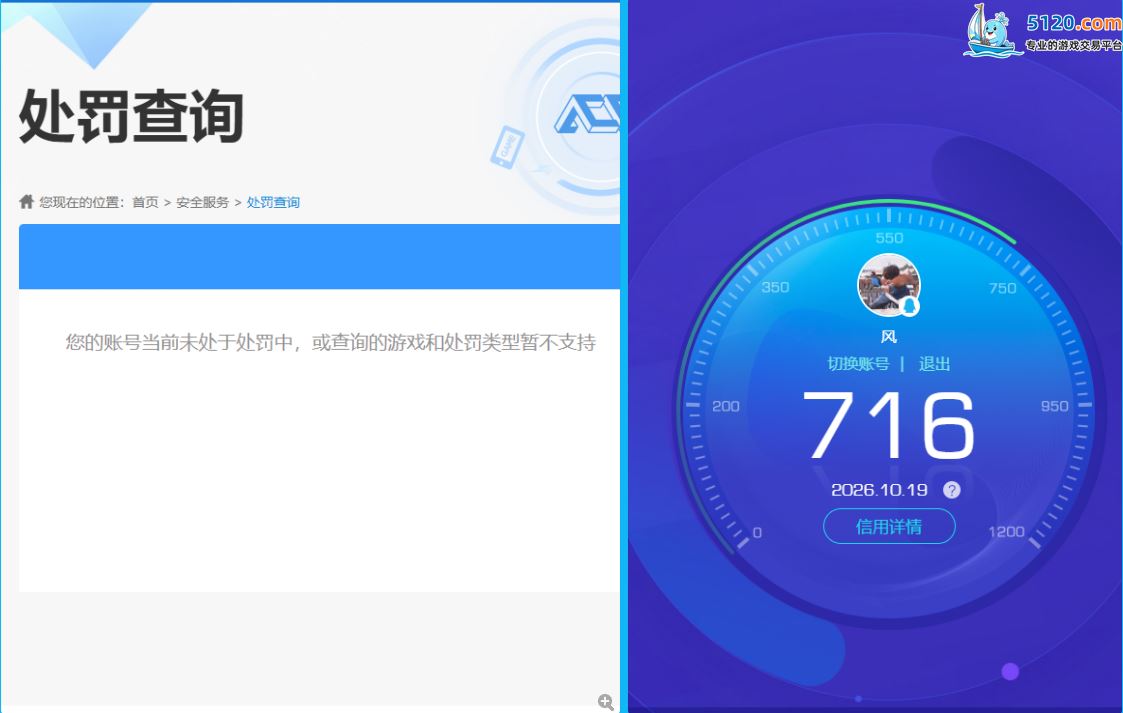Click the home icon in breadcrumb
This screenshot has width=1123, height=713.
[26, 201]
